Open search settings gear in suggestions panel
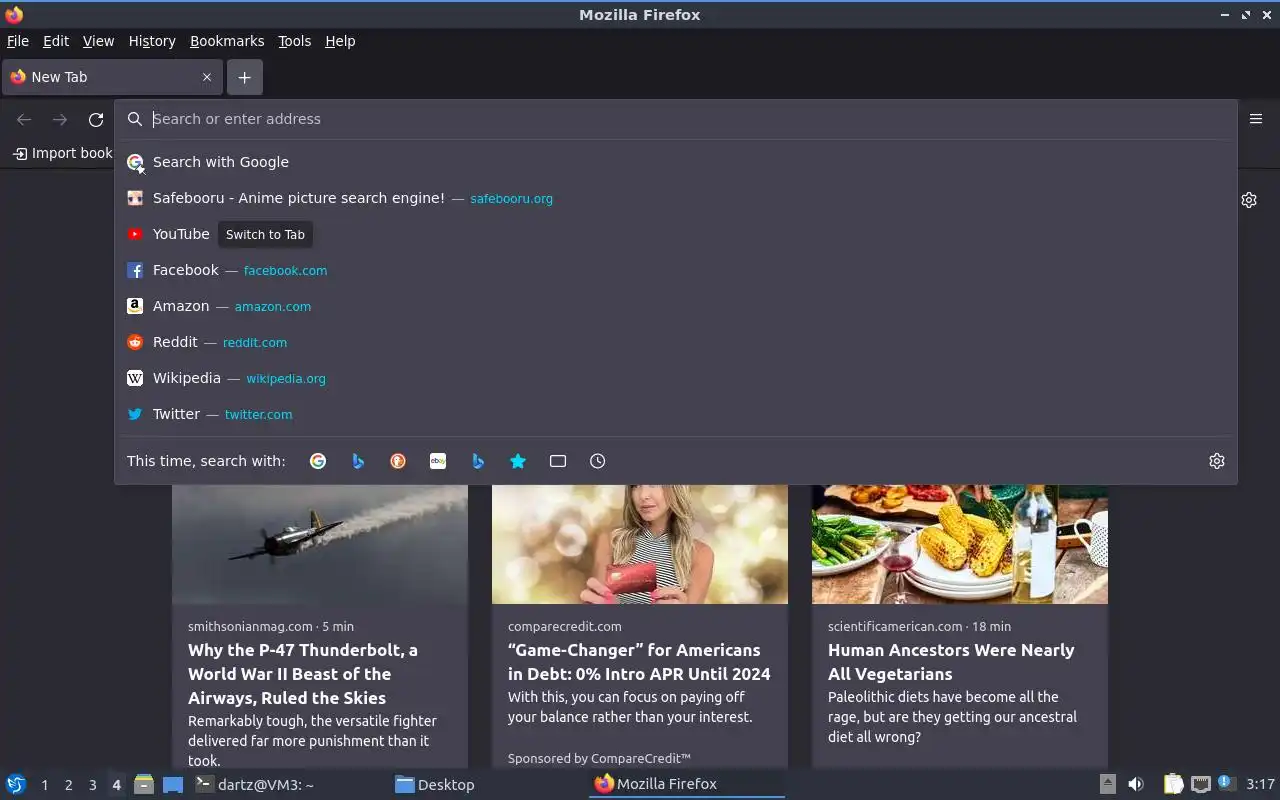Image resolution: width=1280 pixels, height=800 pixels. click(1217, 461)
